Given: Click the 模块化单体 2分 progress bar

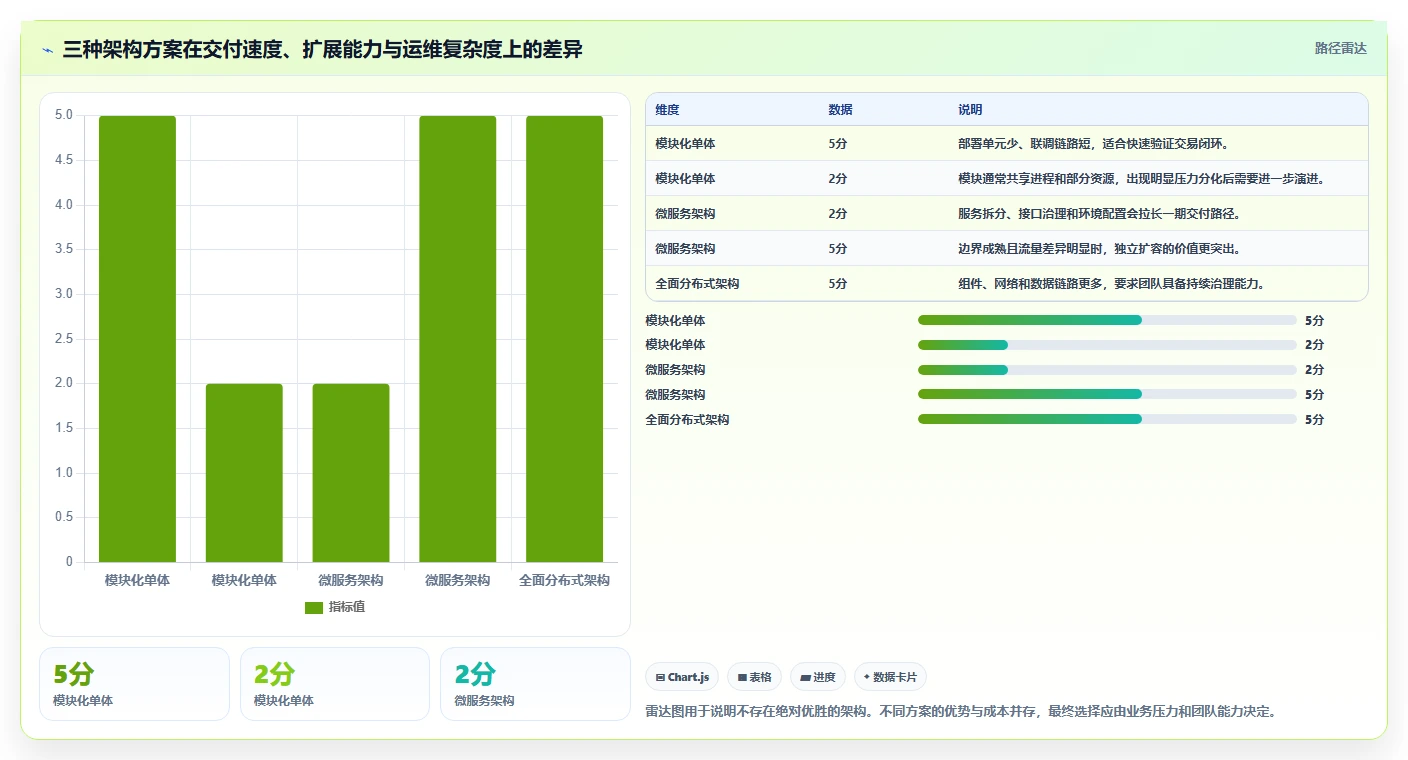Looking at the screenshot, I should (1107, 345).
